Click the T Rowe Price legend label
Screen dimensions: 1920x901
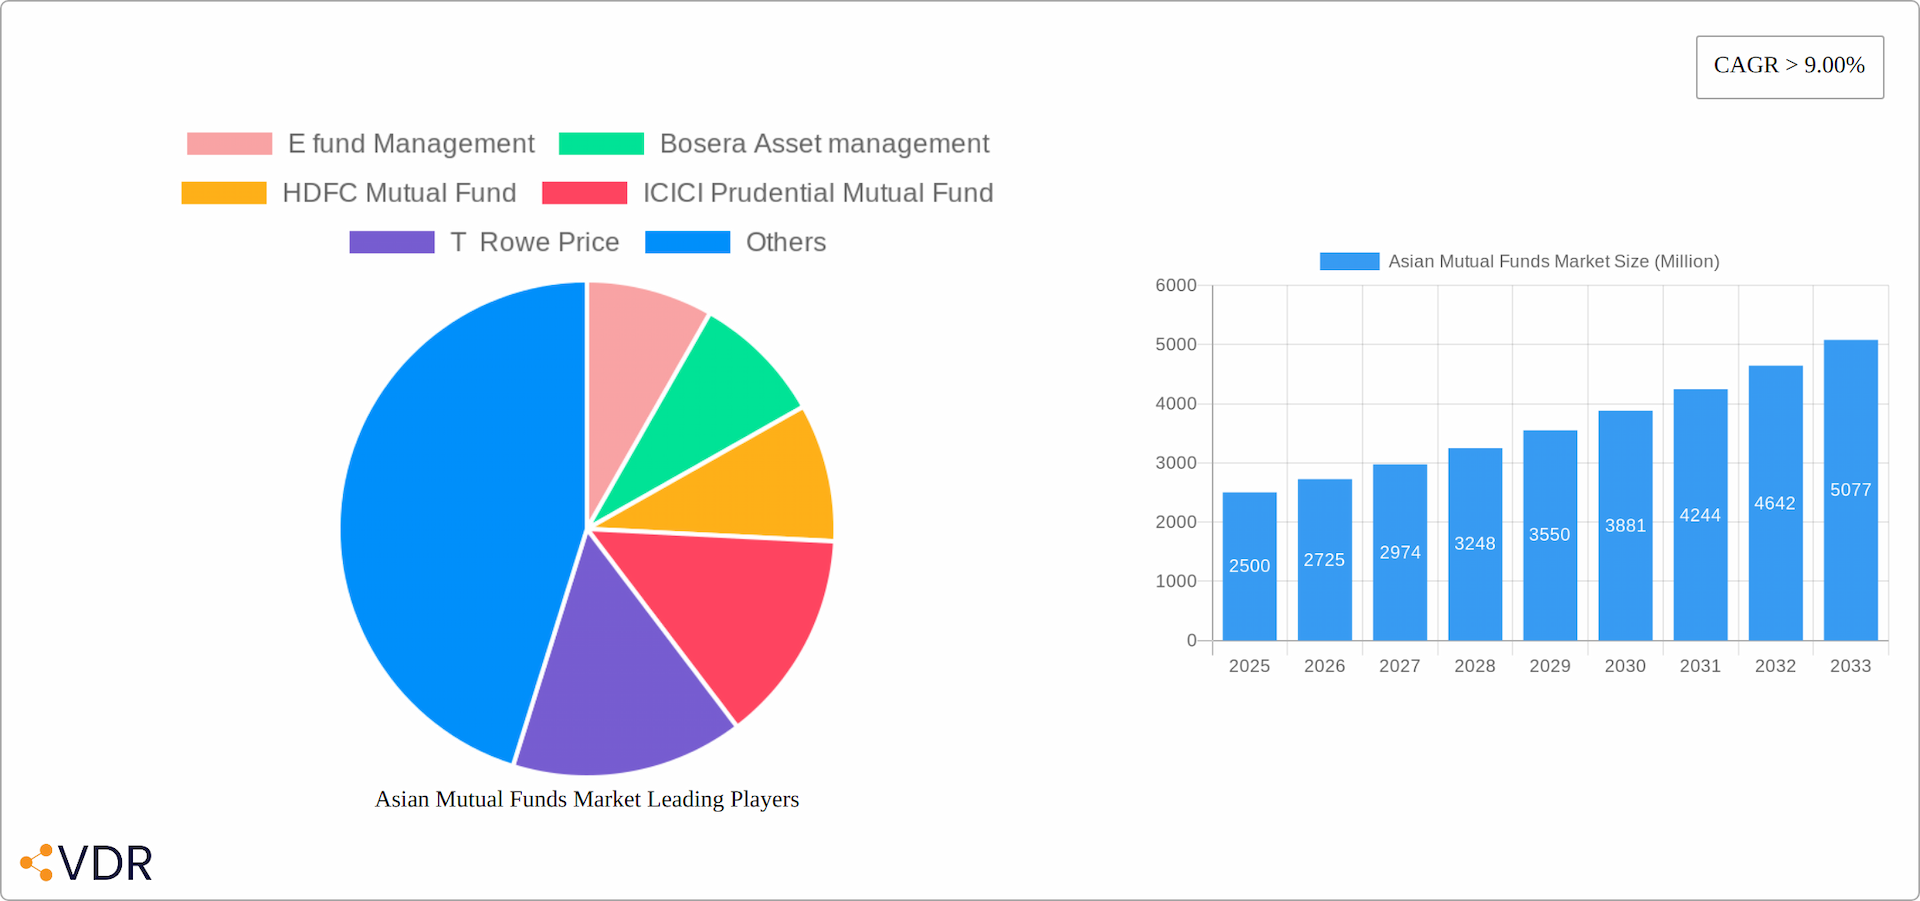point(535,241)
